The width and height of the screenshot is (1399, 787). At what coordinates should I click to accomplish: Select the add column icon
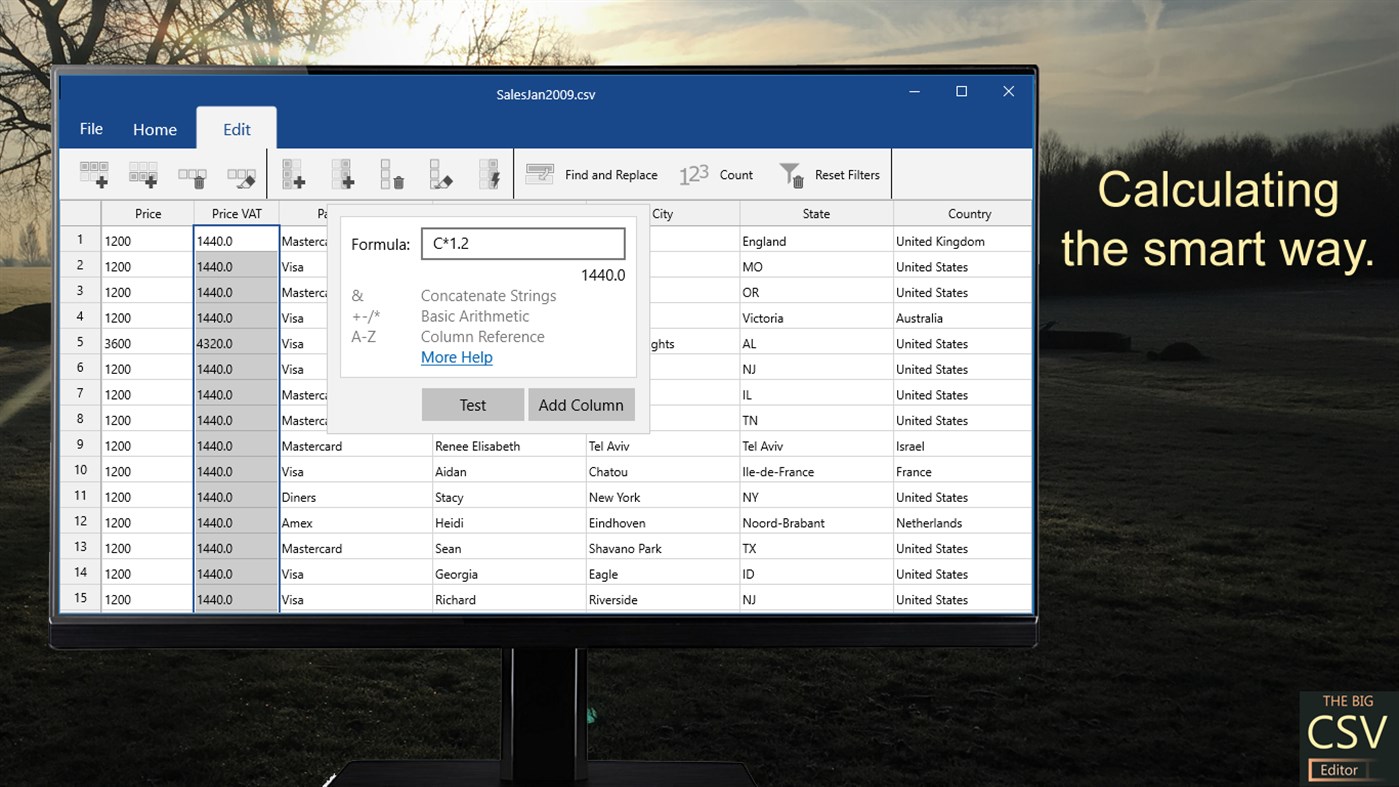pos(294,174)
